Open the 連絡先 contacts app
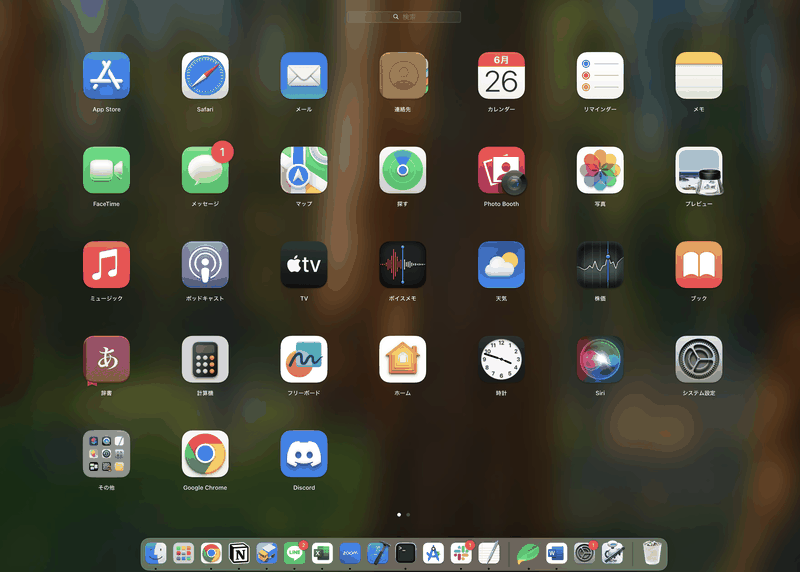The width and height of the screenshot is (800, 572). point(403,76)
